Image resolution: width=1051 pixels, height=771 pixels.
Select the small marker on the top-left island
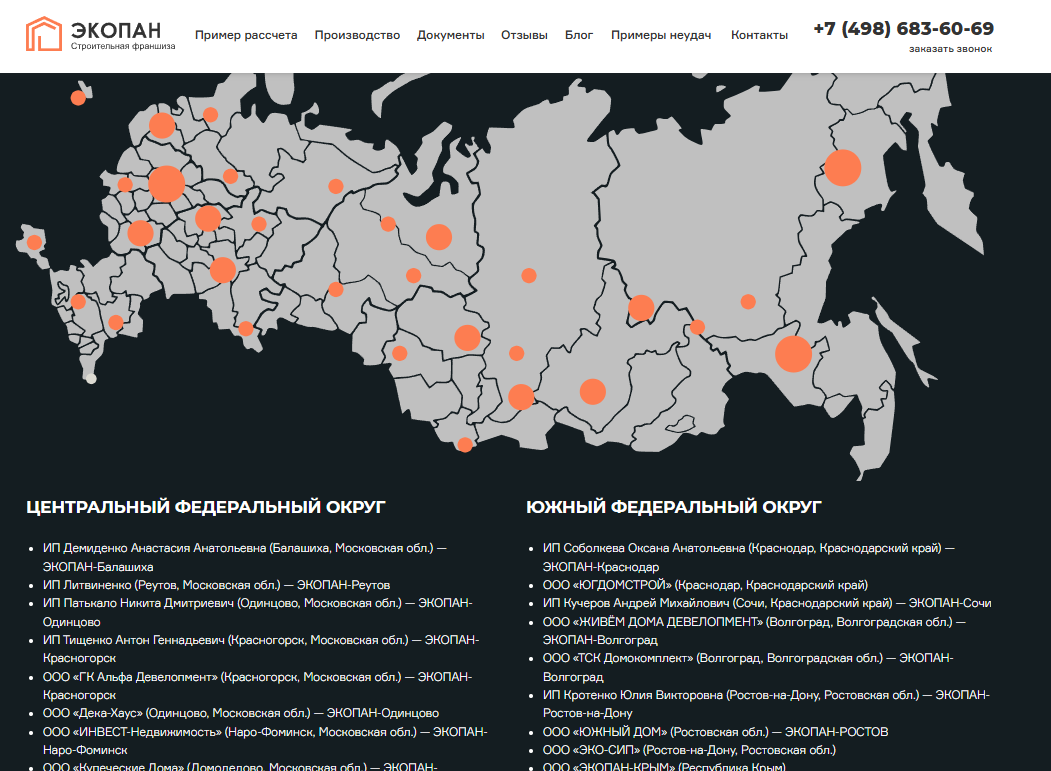click(78, 98)
